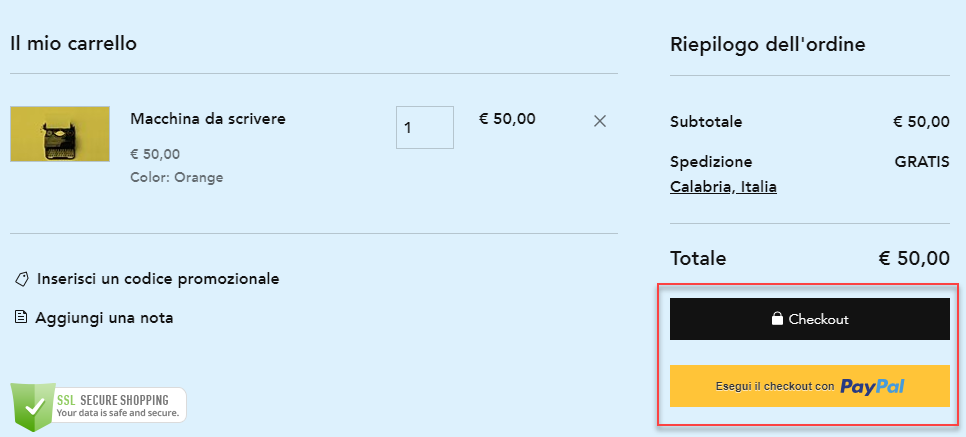Click the Color: Orange option text
Viewport: 966px width, 437px height.
pyautogui.click(x=177, y=178)
